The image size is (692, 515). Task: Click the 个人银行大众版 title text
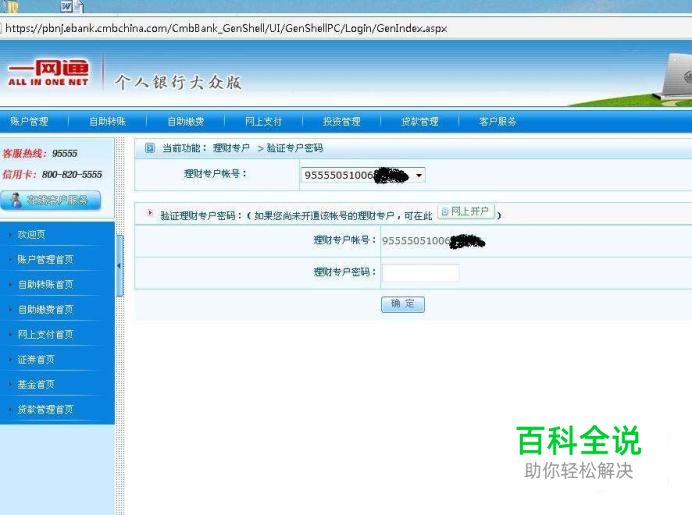click(178, 82)
